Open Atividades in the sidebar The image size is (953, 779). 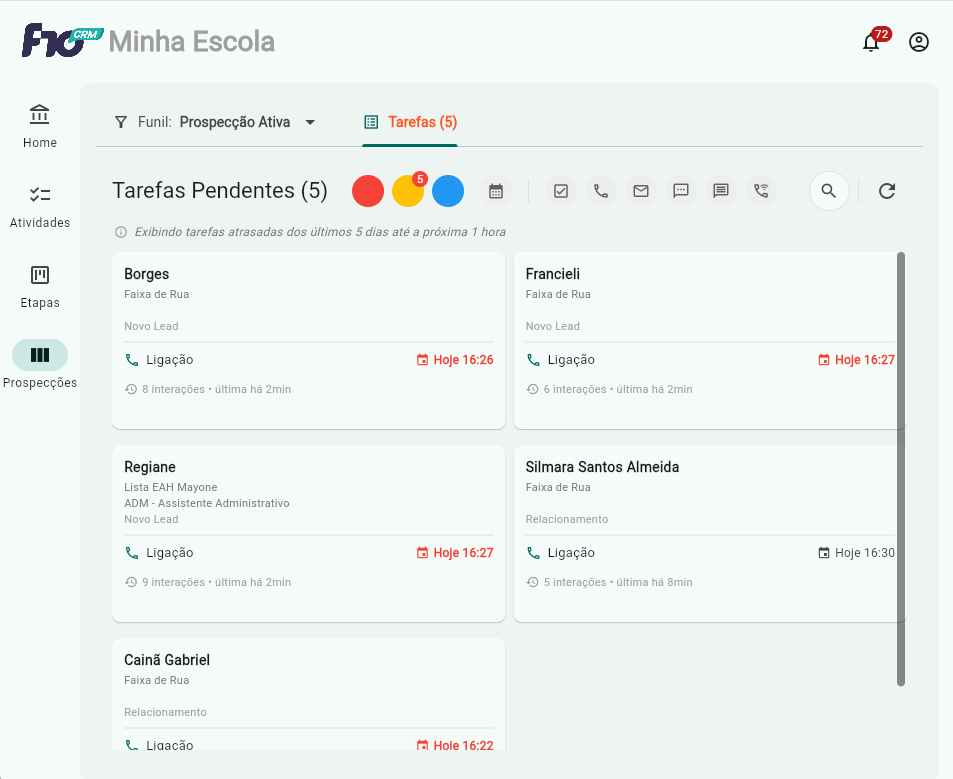point(40,206)
